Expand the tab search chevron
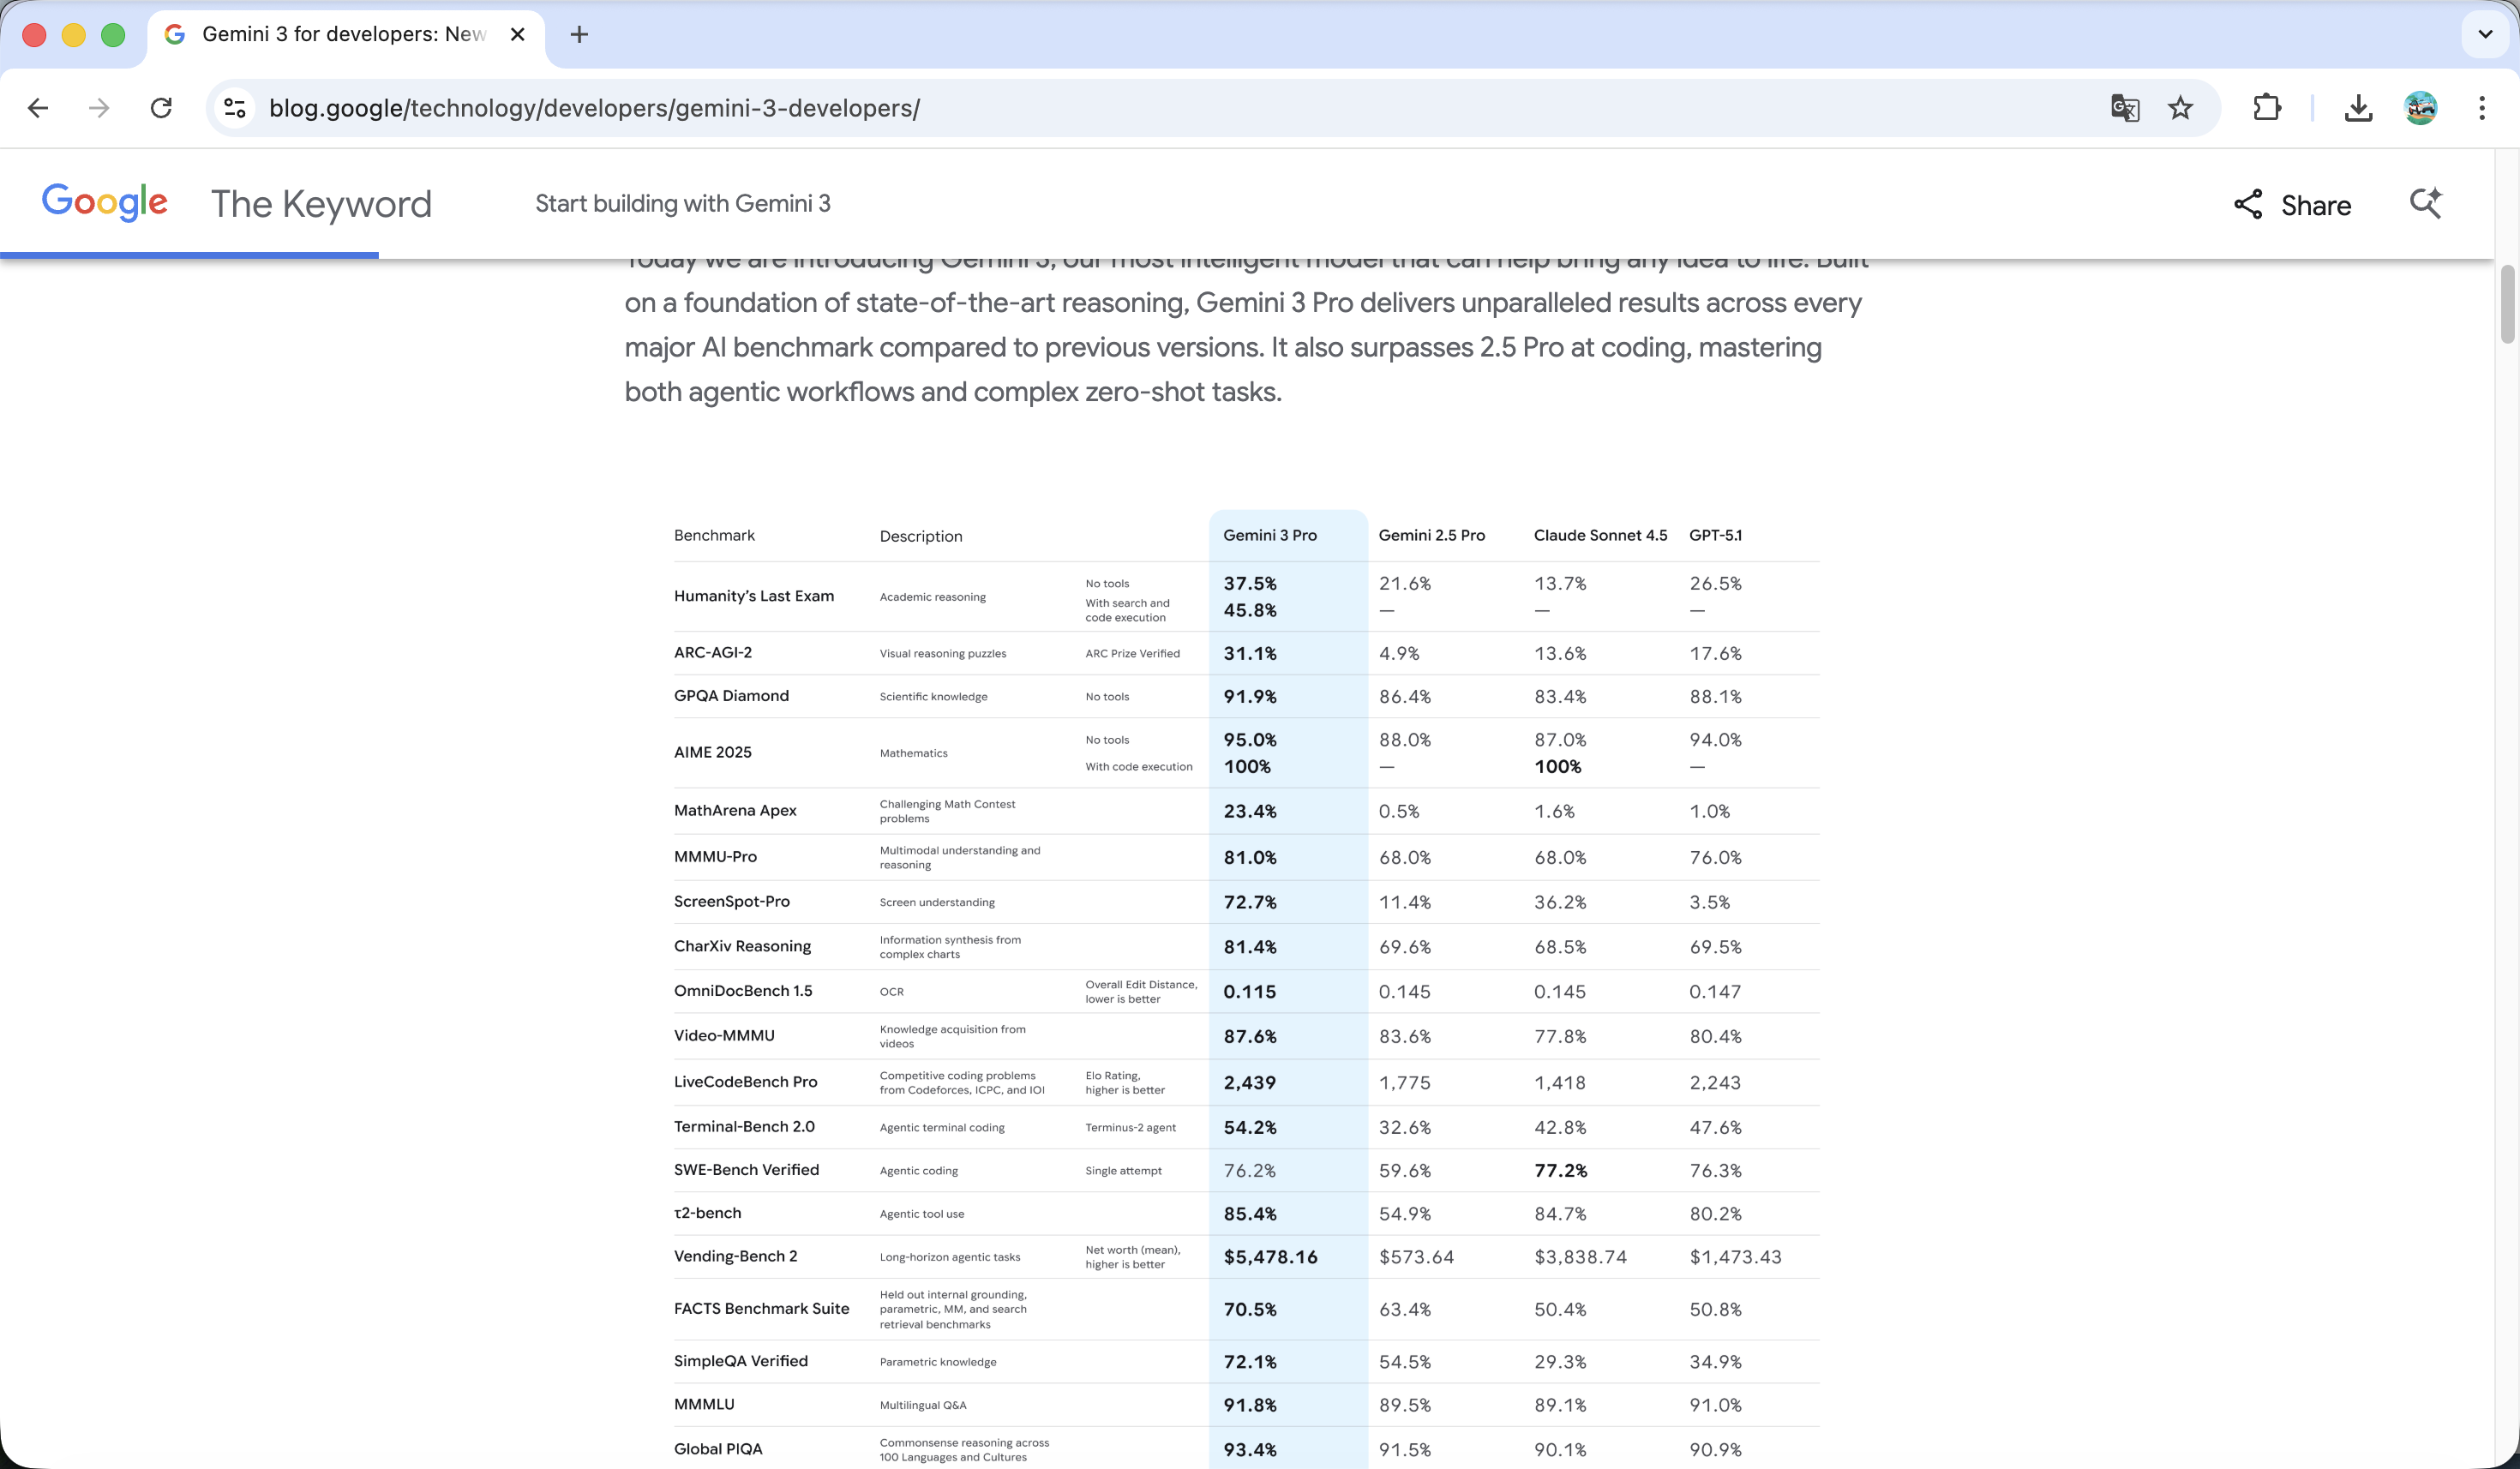This screenshot has height=1469, width=2520. tap(2485, 34)
